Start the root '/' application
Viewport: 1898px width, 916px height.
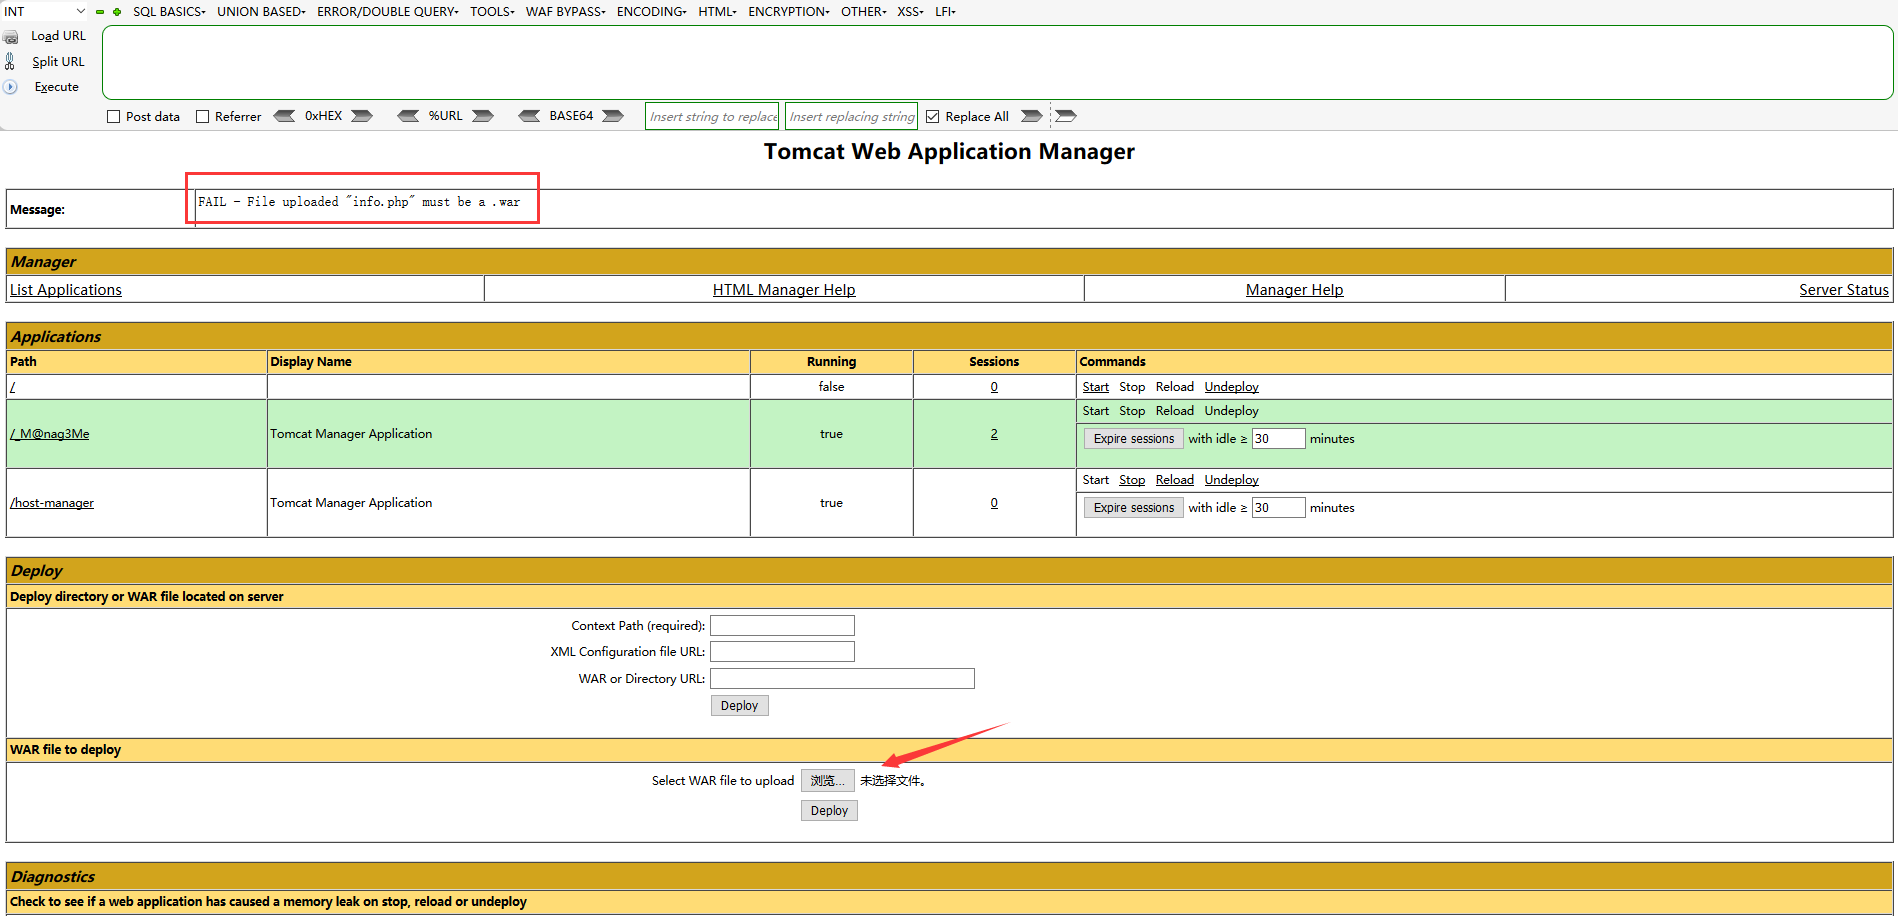pyautogui.click(x=1096, y=387)
